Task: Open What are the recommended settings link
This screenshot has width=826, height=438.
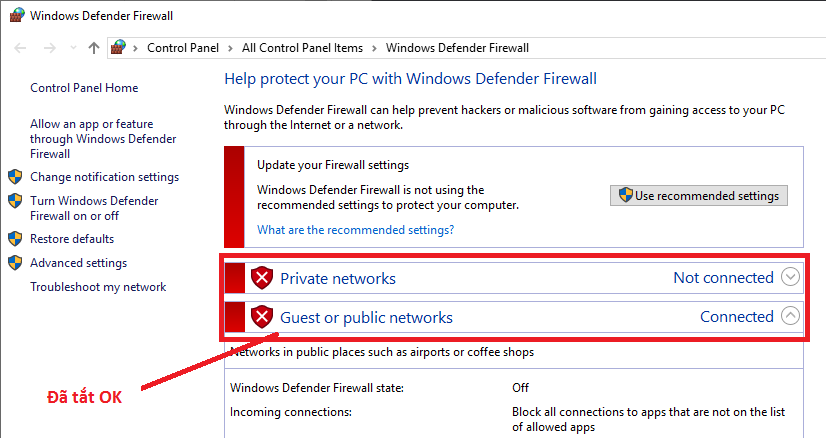Action: 356,230
